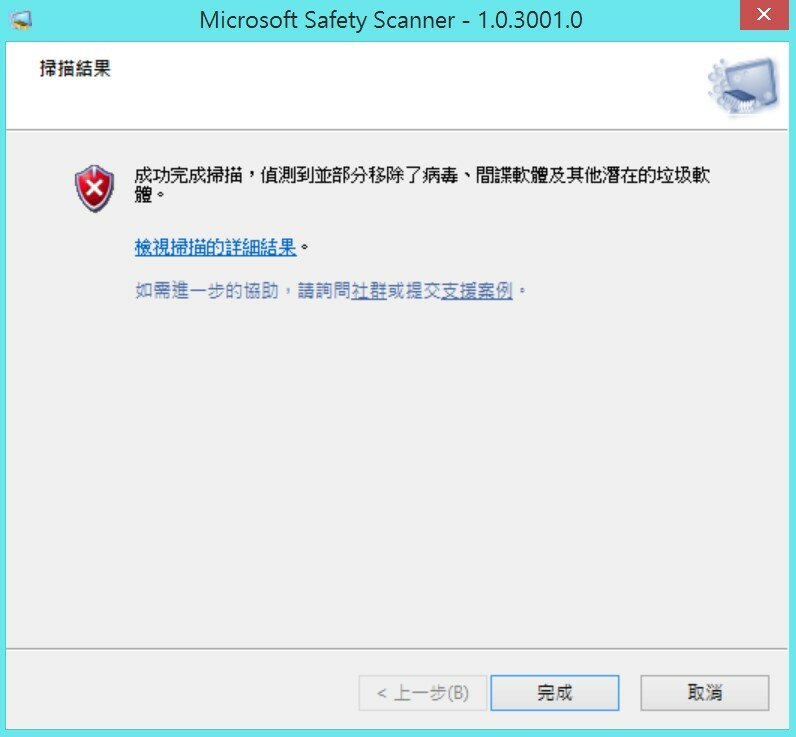The height and width of the screenshot is (737, 796).
Task: Click the separator line above the buttons
Action: 396,649
